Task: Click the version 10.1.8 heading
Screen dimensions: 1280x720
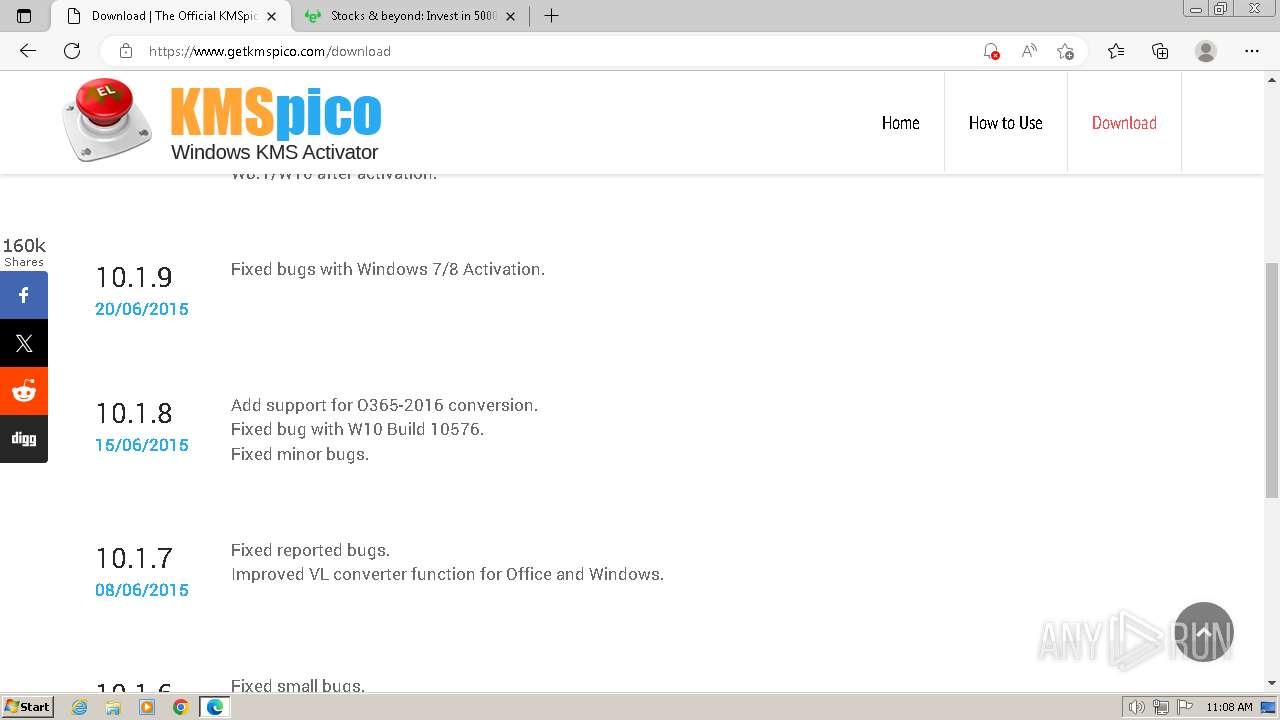Action: click(134, 413)
